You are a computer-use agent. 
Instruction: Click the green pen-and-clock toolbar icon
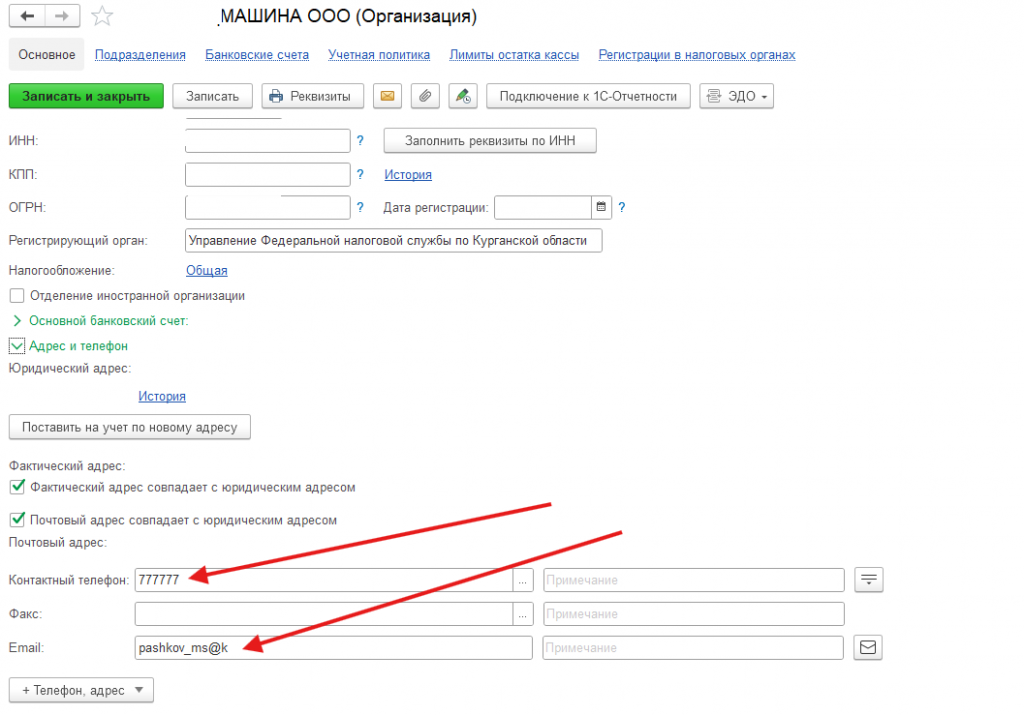pos(463,96)
